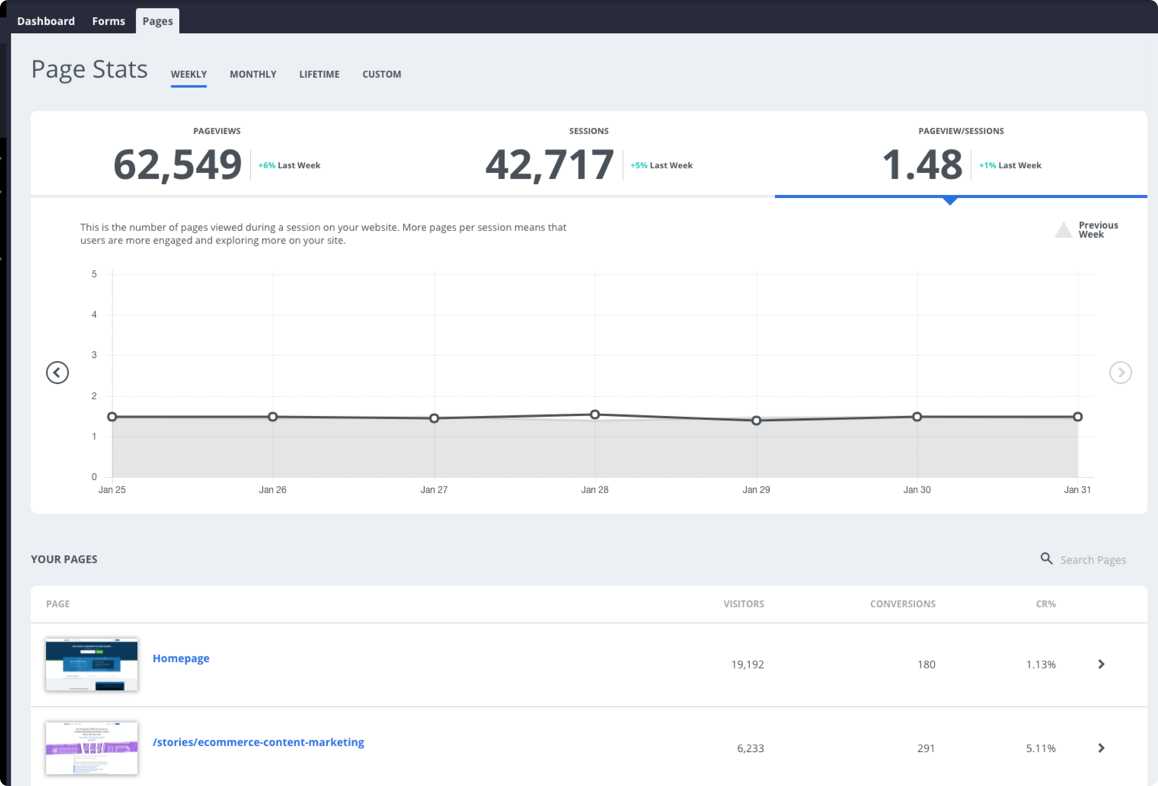
Task: Open /stories/ecommerce-content-marketing page link
Action: (x=258, y=742)
